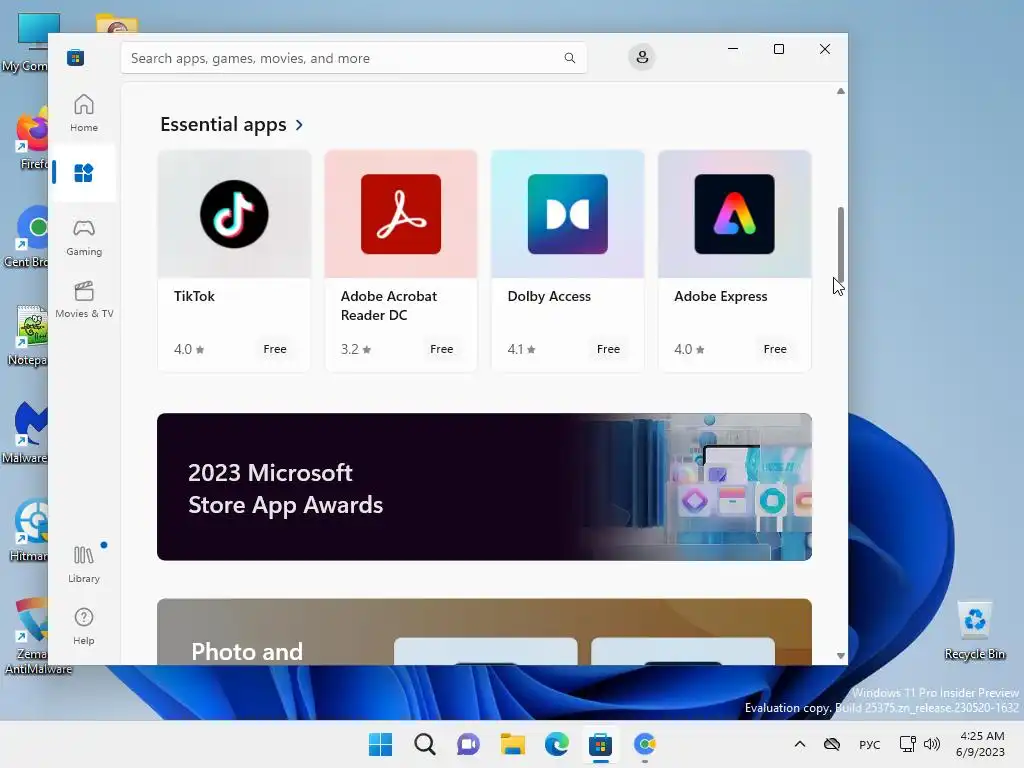Screen dimensions: 1024x768
Task: Click the Dolby Access app icon
Action: pos(568,214)
